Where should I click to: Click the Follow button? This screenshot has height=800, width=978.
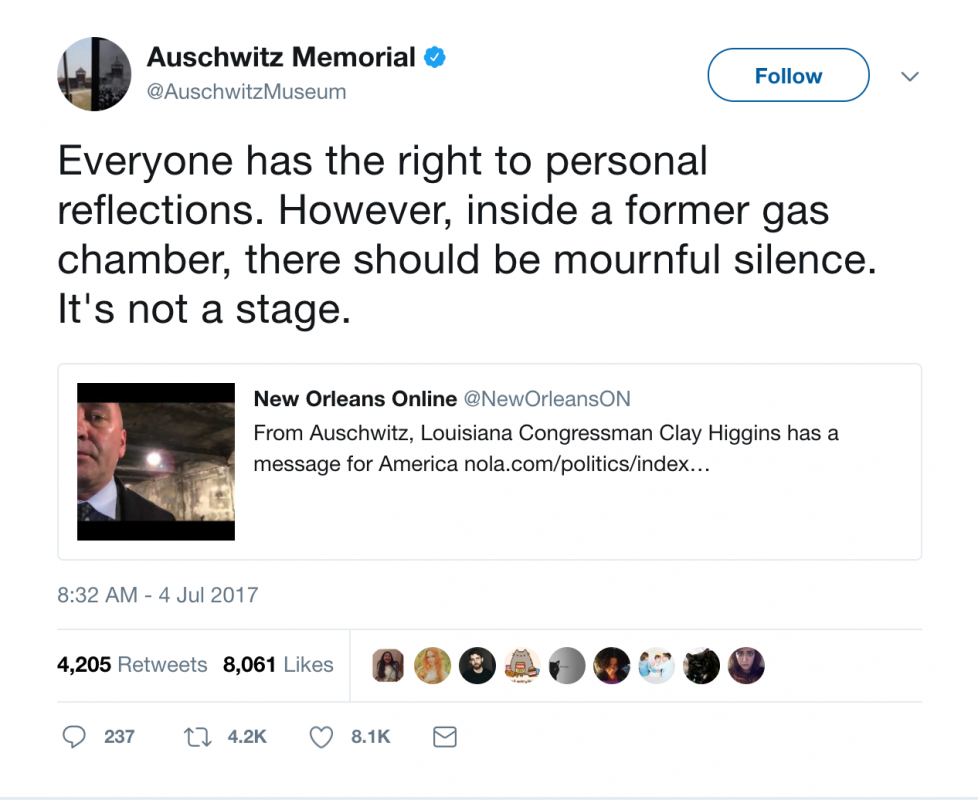tap(788, 75)
